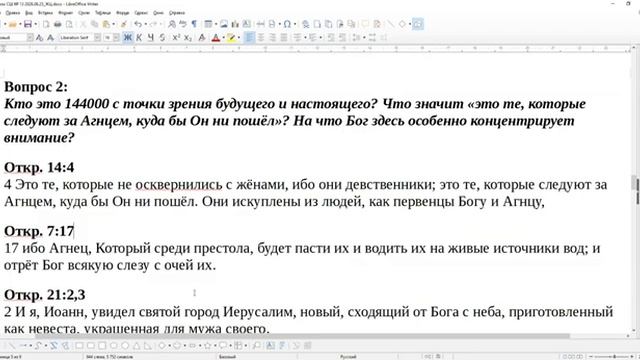
Task: Click the Find and Replace icon
Action: tap(172, 24)
